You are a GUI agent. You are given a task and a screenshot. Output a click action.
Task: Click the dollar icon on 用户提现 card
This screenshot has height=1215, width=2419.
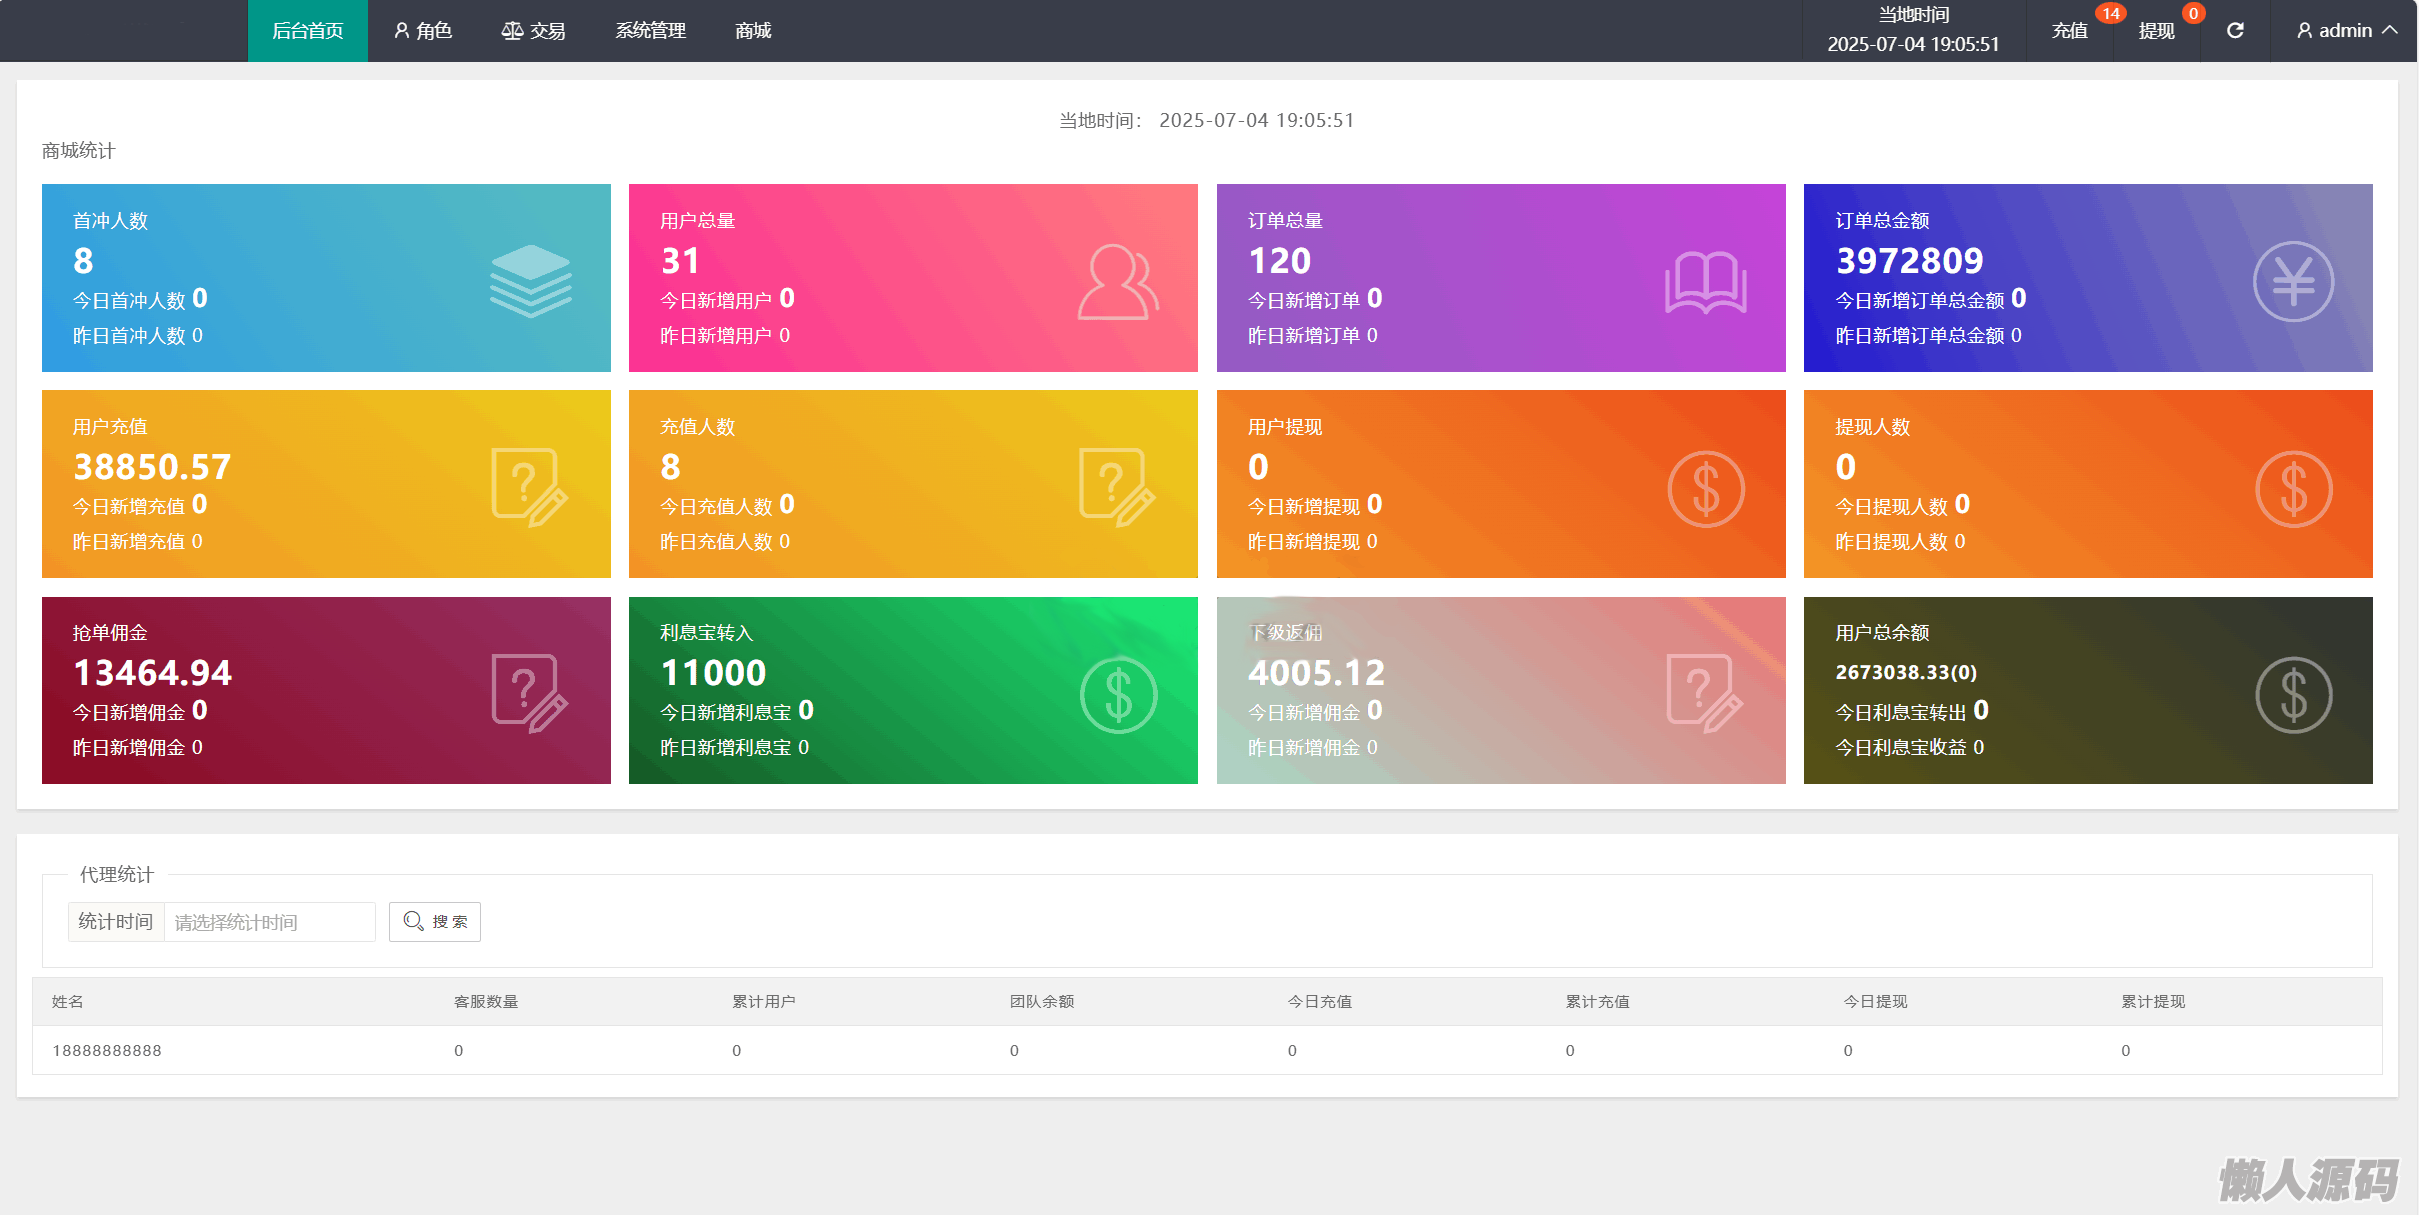point(1705,489)
